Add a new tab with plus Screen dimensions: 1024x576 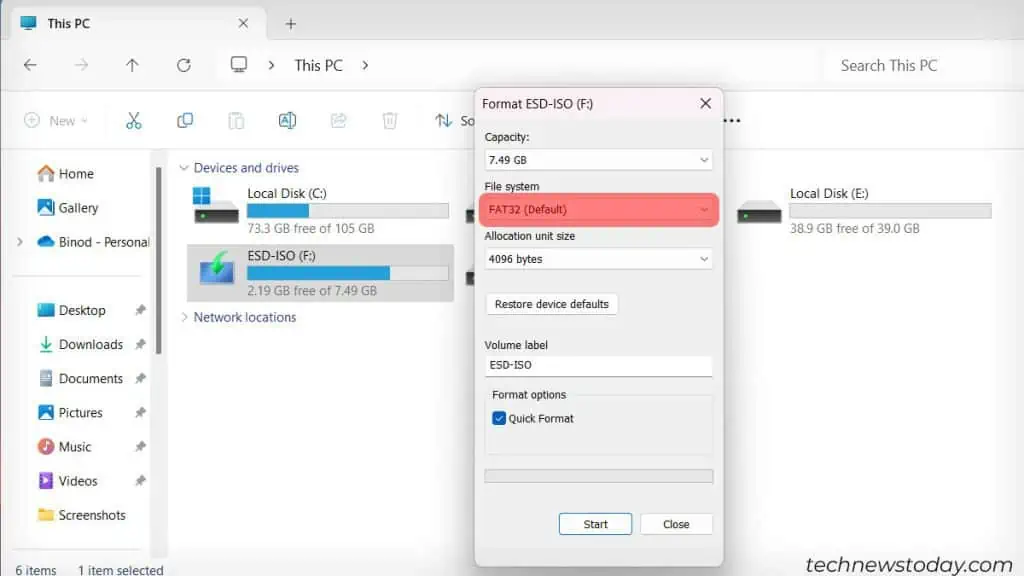[291, 24]
